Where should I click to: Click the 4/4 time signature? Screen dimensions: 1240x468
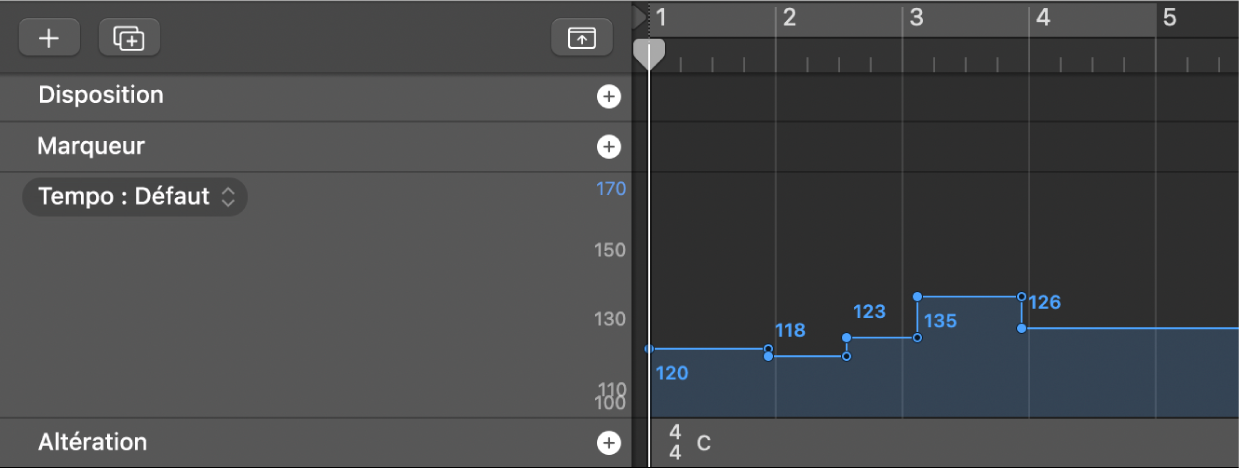coord(675,442)
